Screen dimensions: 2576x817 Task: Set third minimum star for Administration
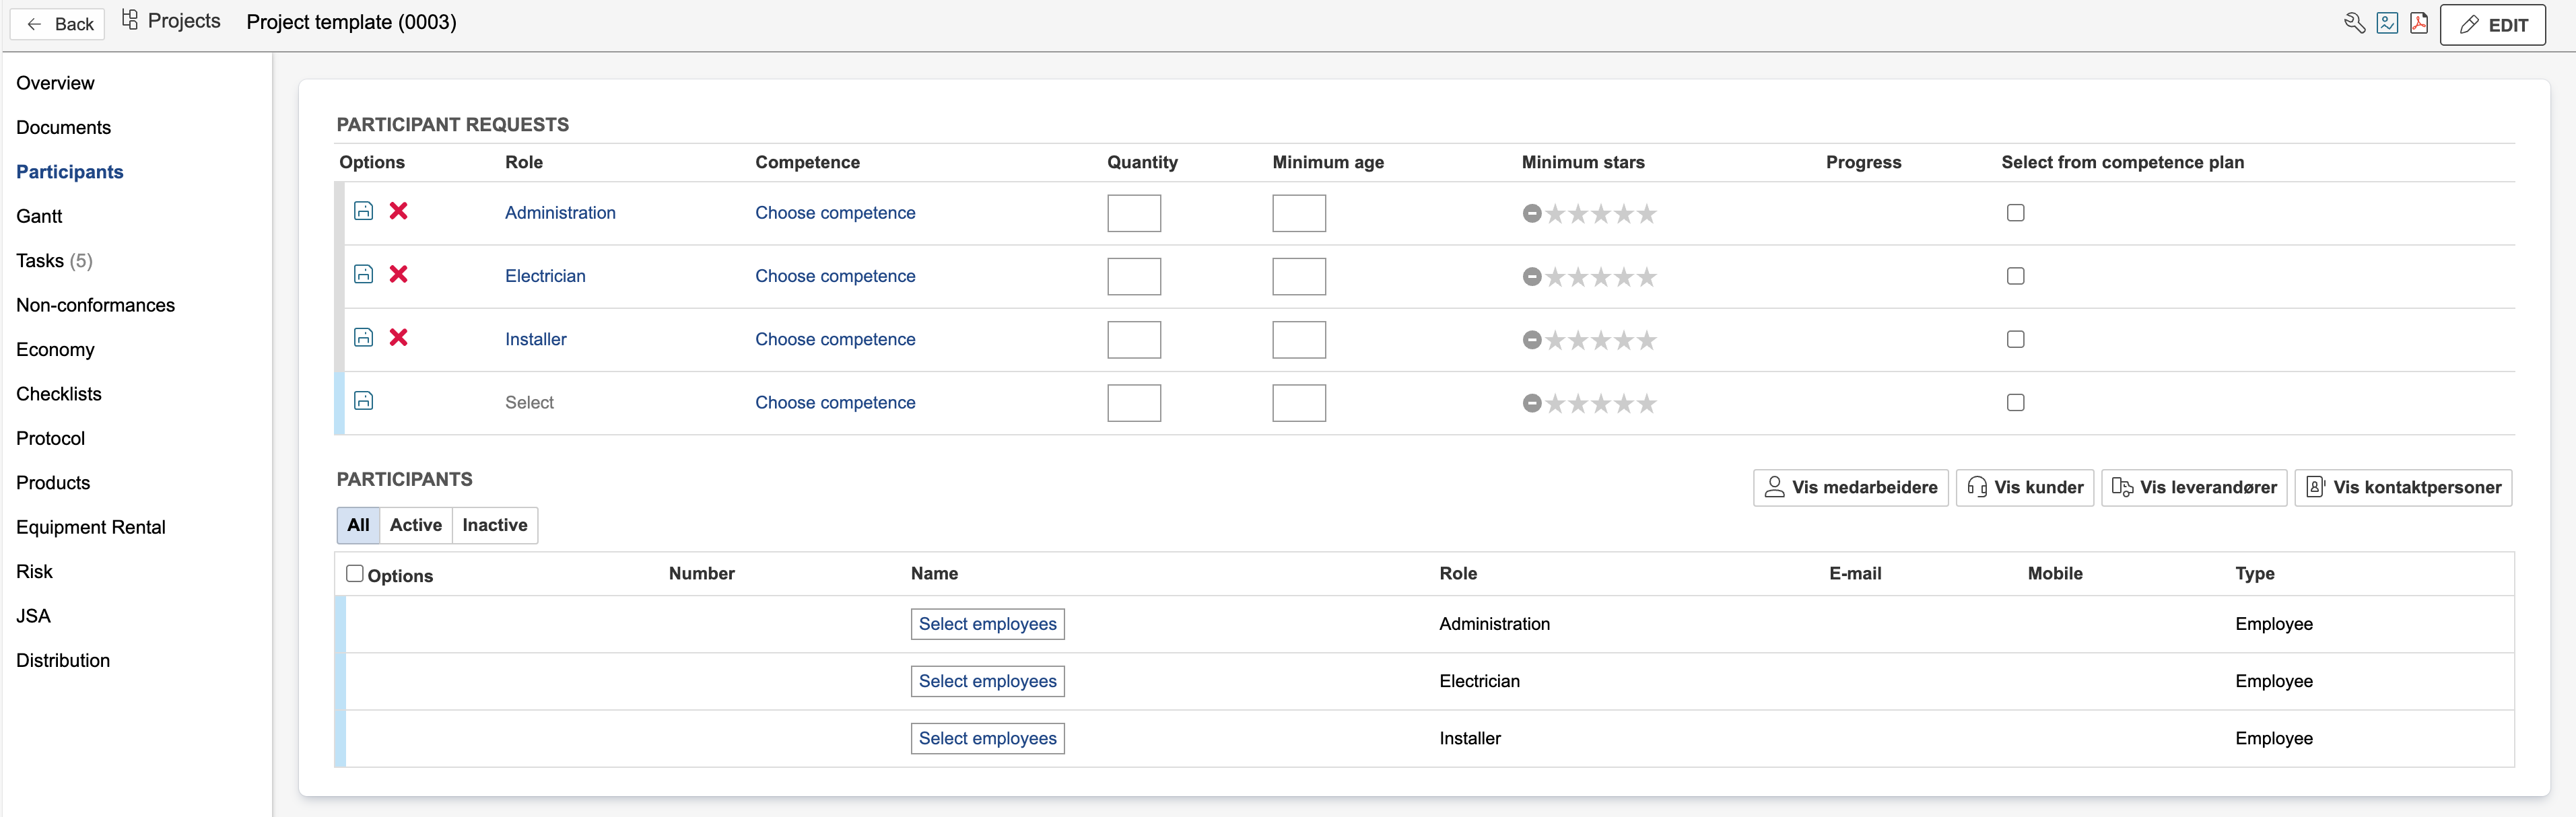(1601, 214)
